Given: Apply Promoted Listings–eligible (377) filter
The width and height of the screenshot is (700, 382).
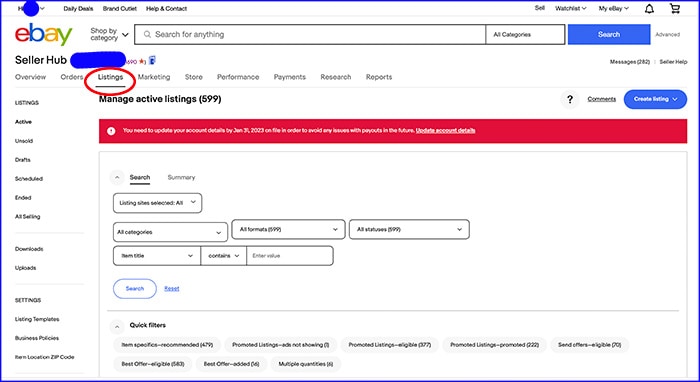Looking at the screenshot, I should [390, 345].
